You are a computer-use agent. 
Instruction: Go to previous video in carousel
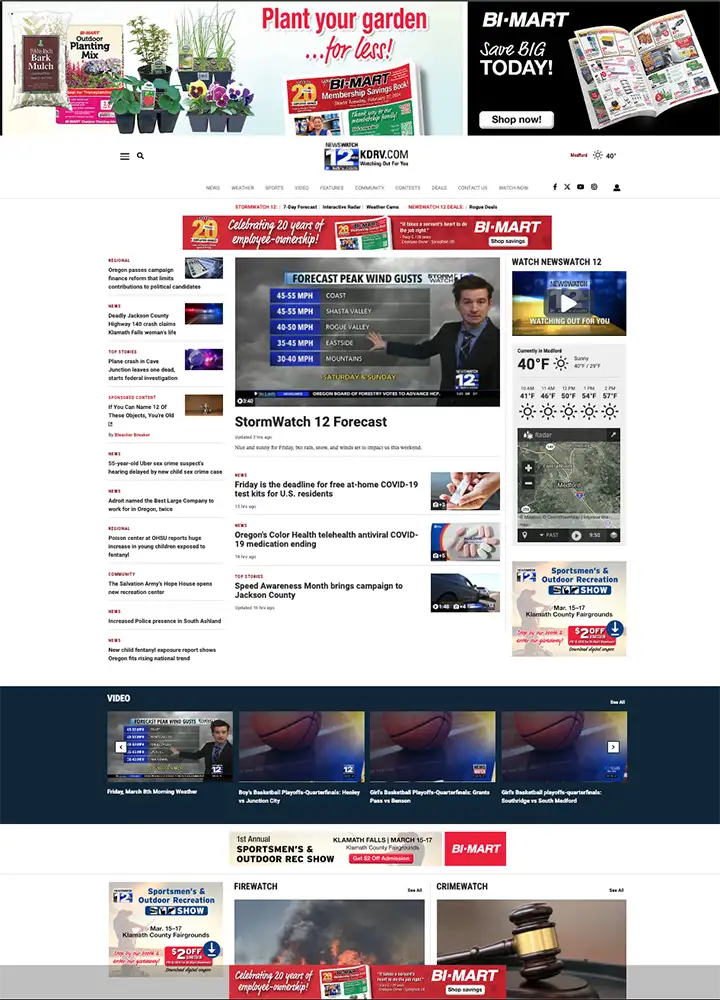click(121, 747)
